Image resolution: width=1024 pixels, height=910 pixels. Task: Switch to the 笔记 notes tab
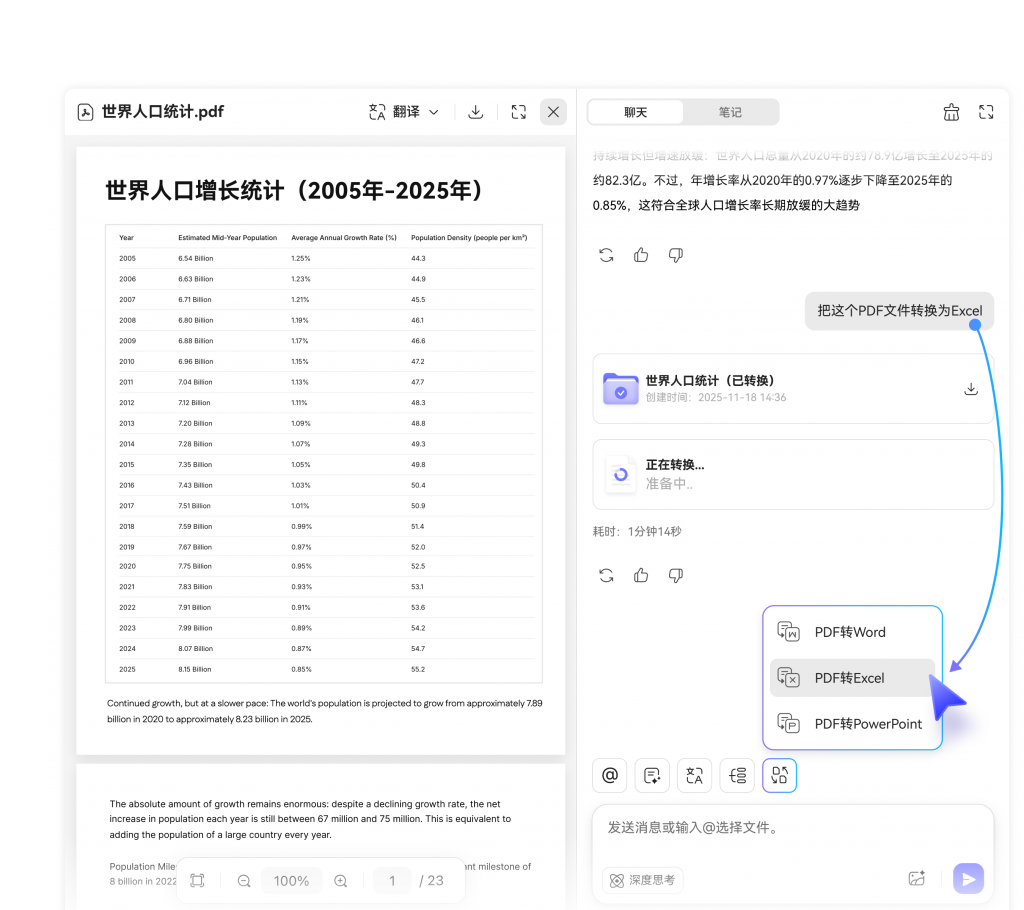(731, 111)
